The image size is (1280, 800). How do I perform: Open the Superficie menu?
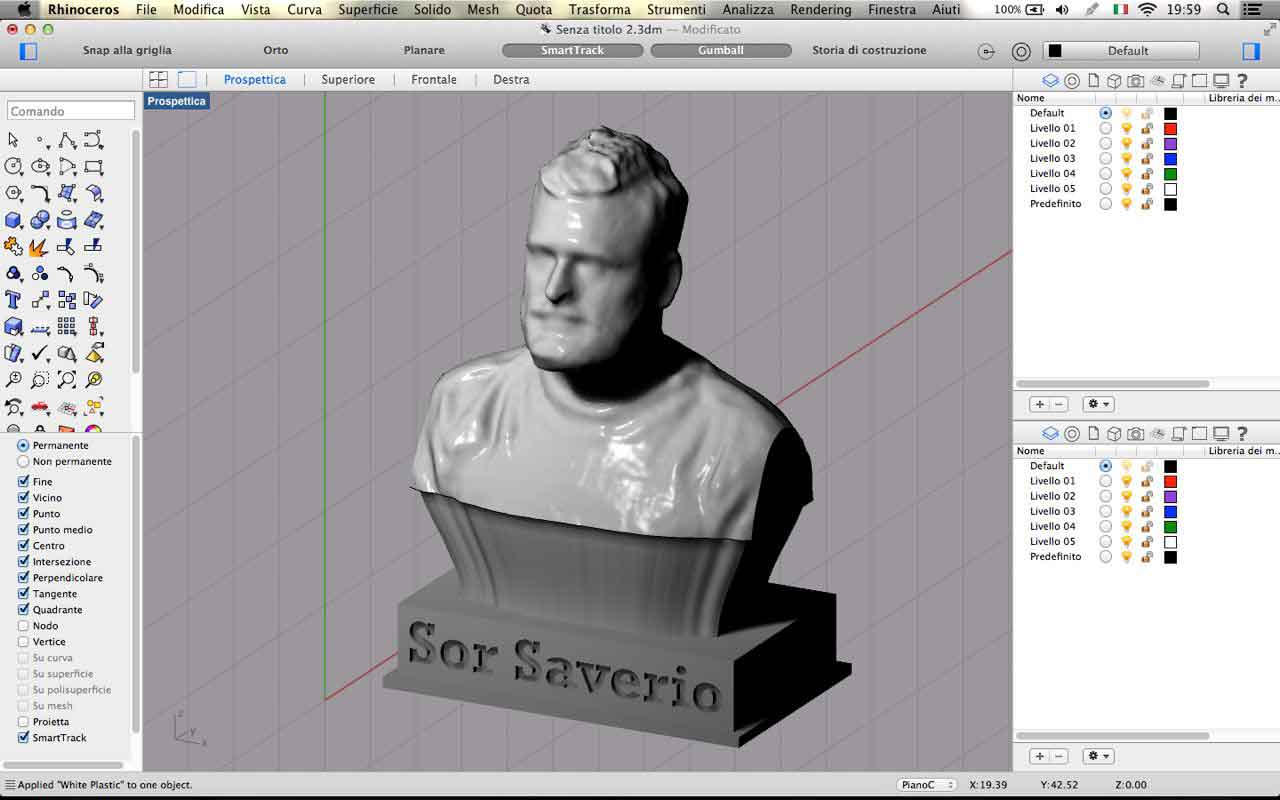coord(368,10)
